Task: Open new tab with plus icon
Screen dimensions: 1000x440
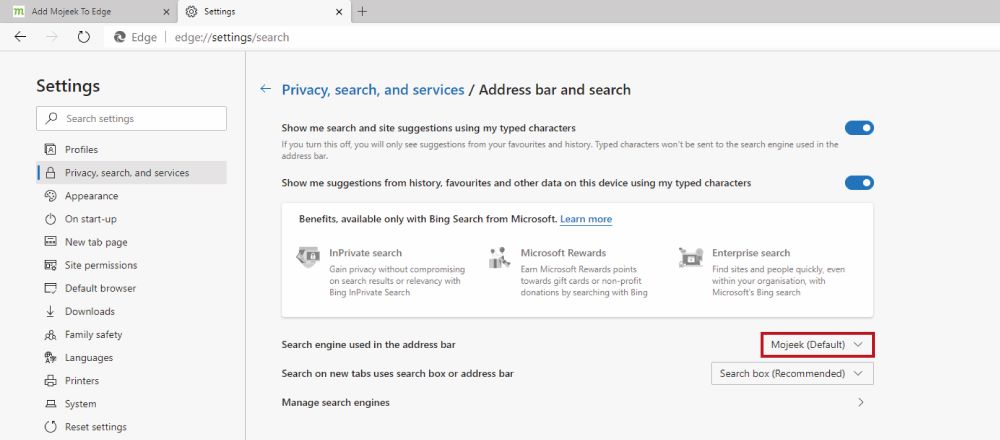Action: 362,12
